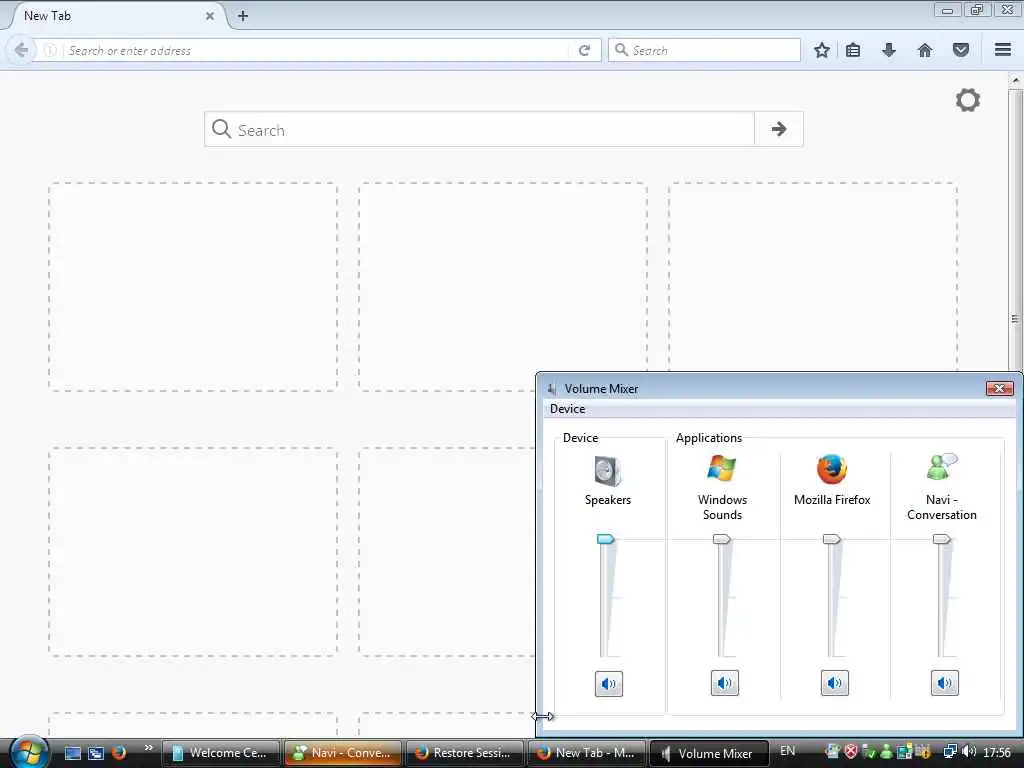Image resolution: width=1024 pixels, height=768 pixels.
Task: Mute Navi - Conversation audio
Action: click(x=944, y=683)
